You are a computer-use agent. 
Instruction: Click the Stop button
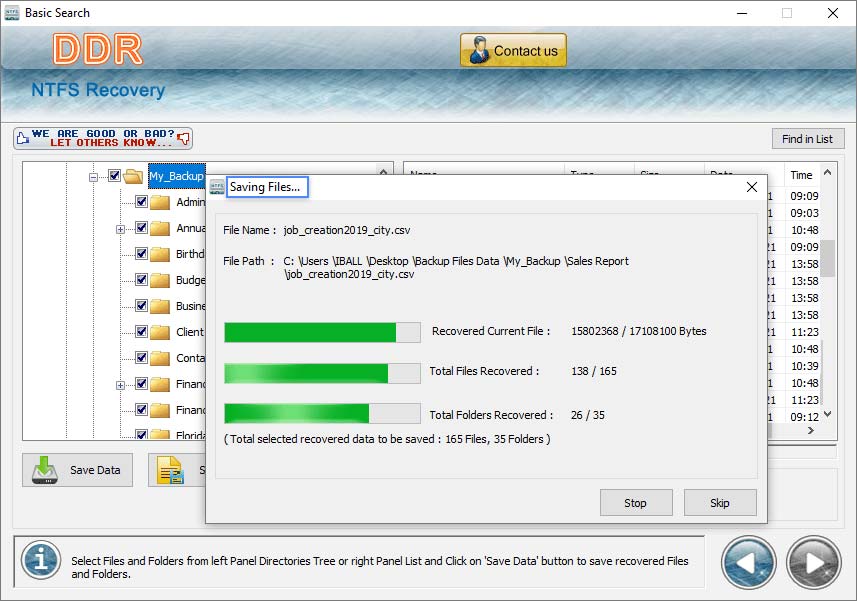point(636,503)
